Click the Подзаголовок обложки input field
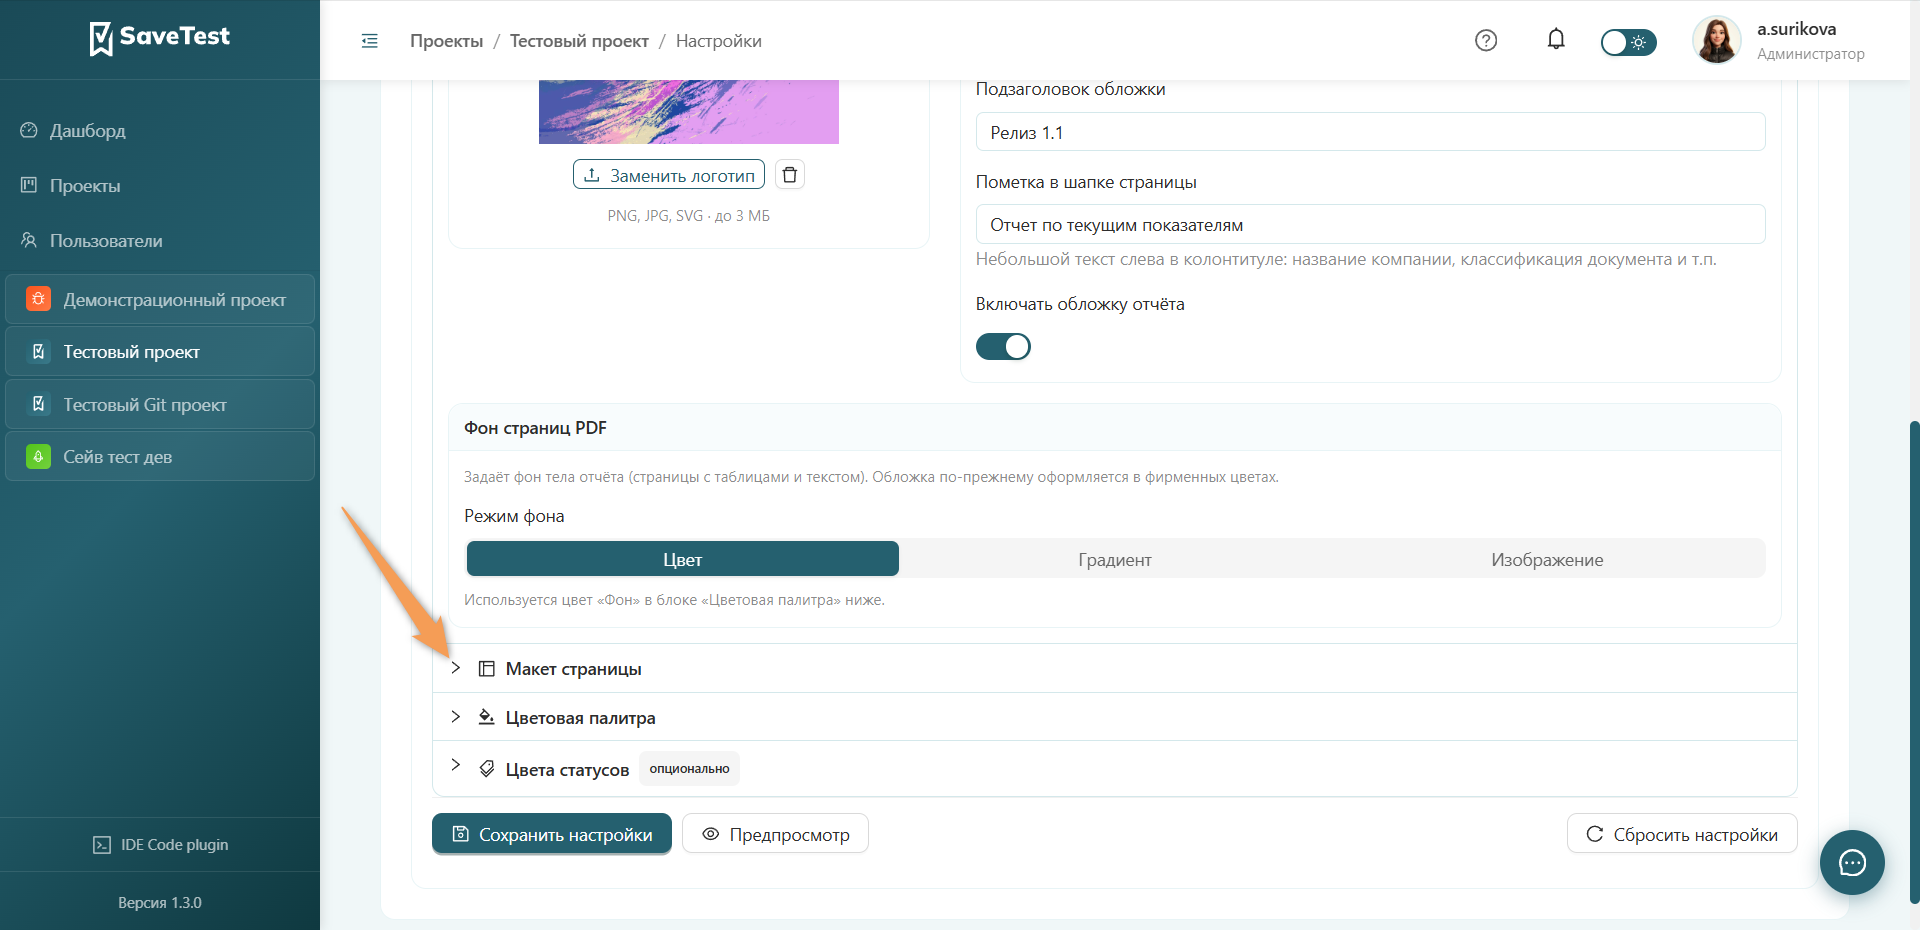Screen dimensions: 1920x930 point(1370,132)
